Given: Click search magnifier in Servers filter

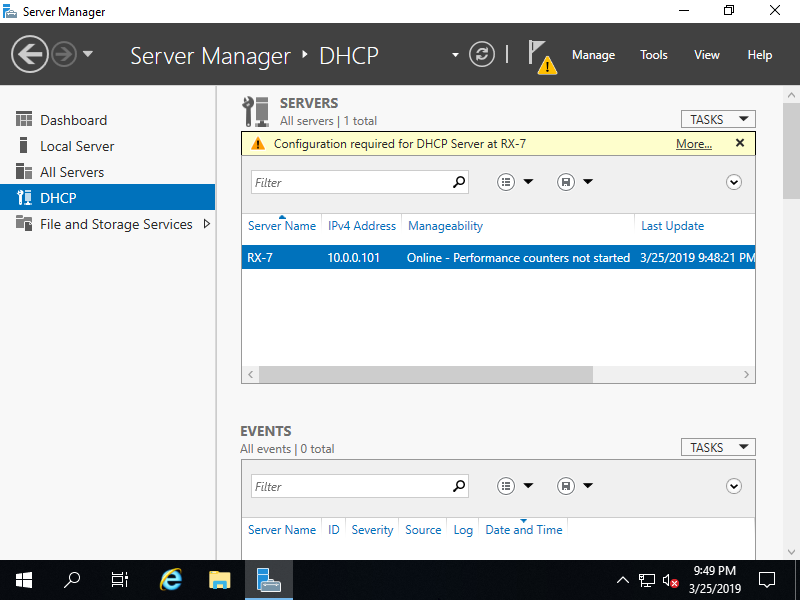Looking at the screenshot, I should pos(459,182).
